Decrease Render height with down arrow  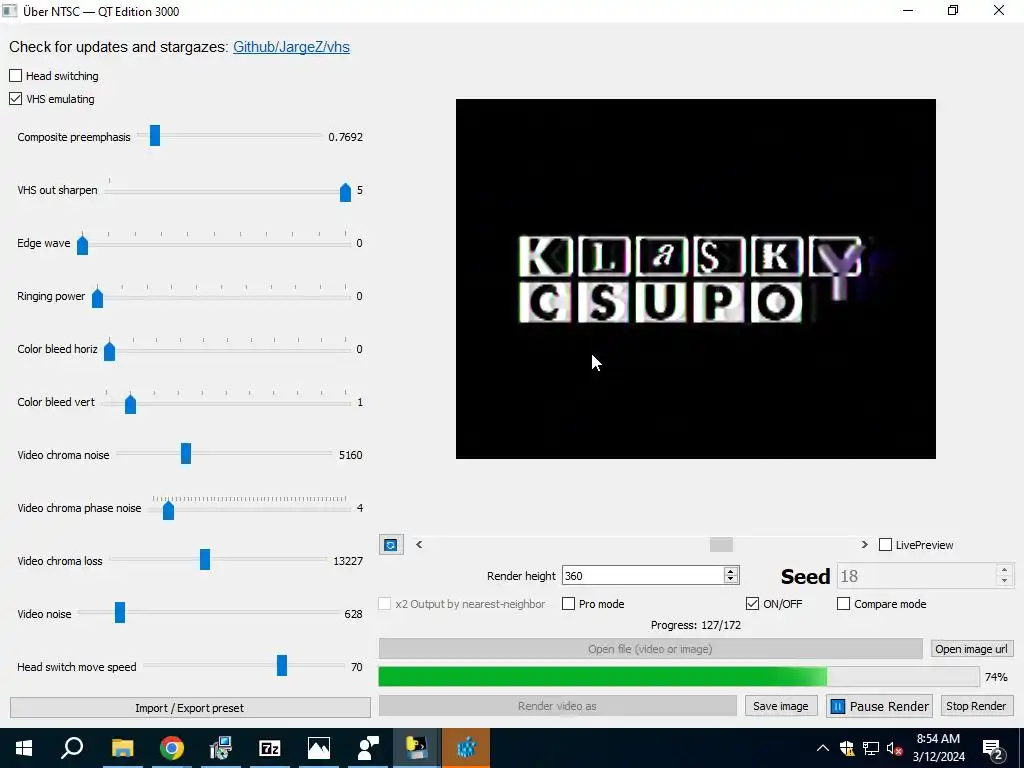(731, 580)
